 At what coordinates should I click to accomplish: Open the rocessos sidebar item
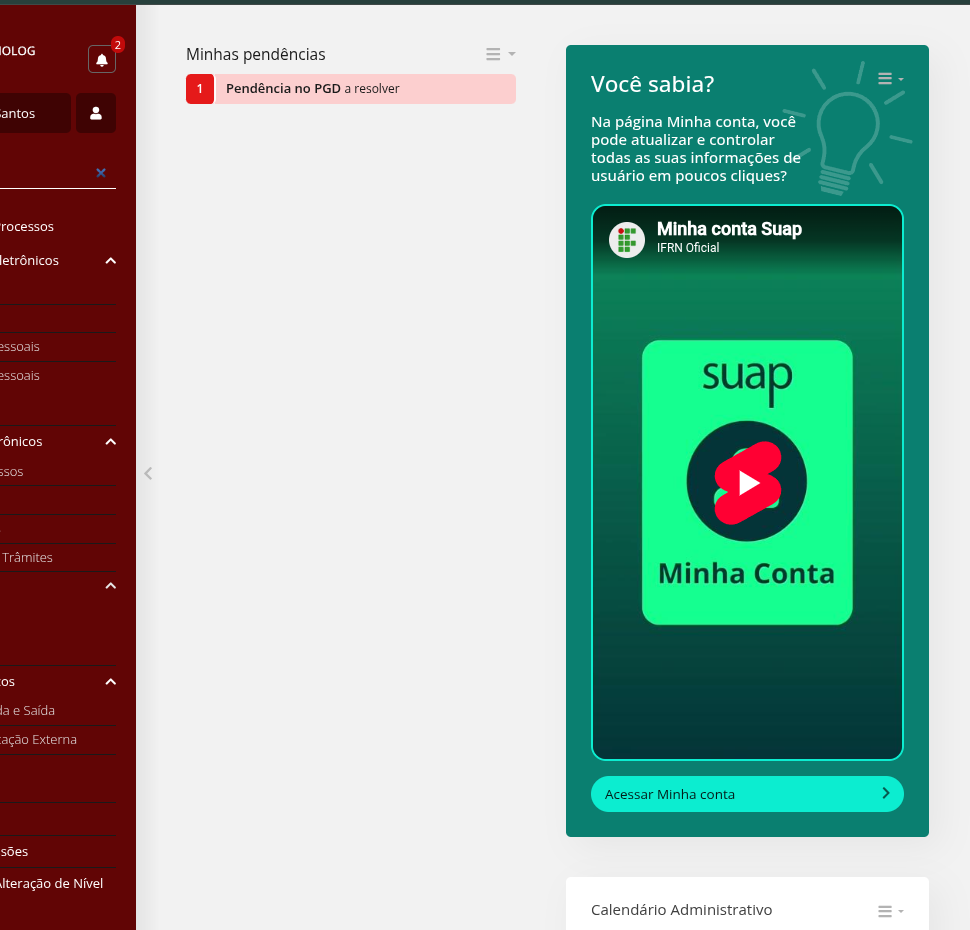[x=27, y=226]
